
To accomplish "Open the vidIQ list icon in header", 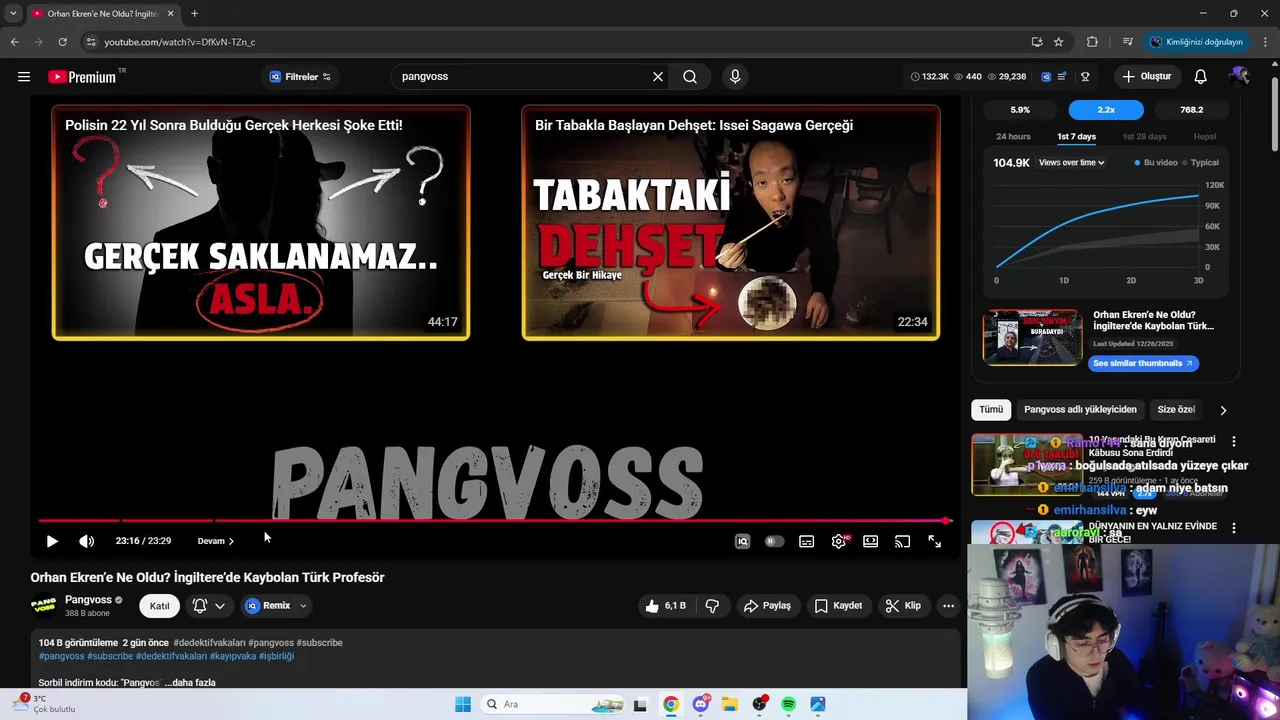I will click(x=1062, y=77).
